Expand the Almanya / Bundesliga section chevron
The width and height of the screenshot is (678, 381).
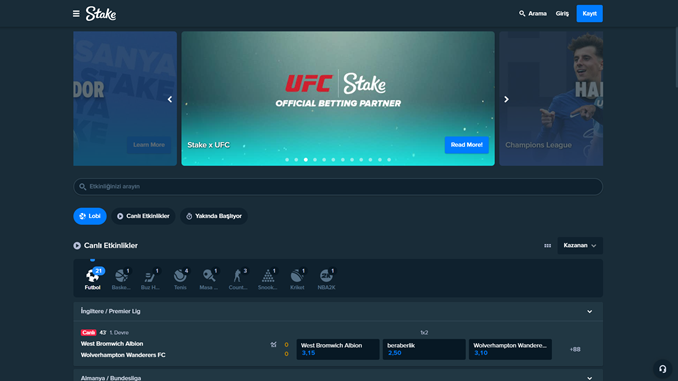(x=589, y=378)
